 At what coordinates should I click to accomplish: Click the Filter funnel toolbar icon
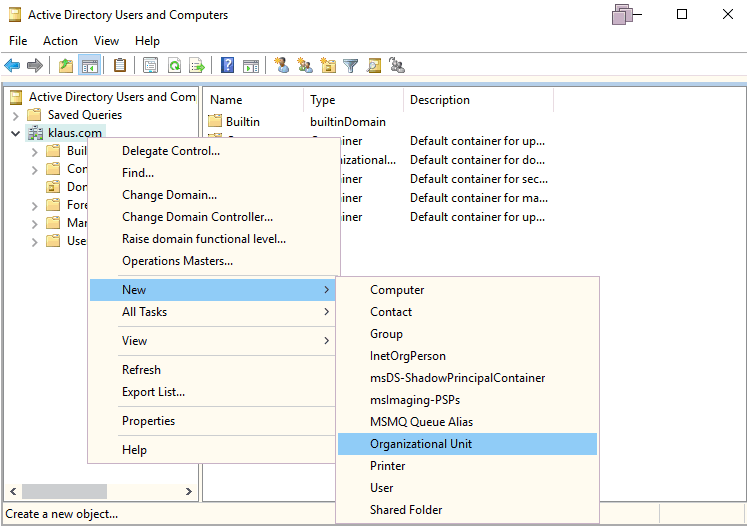(351, 66)
